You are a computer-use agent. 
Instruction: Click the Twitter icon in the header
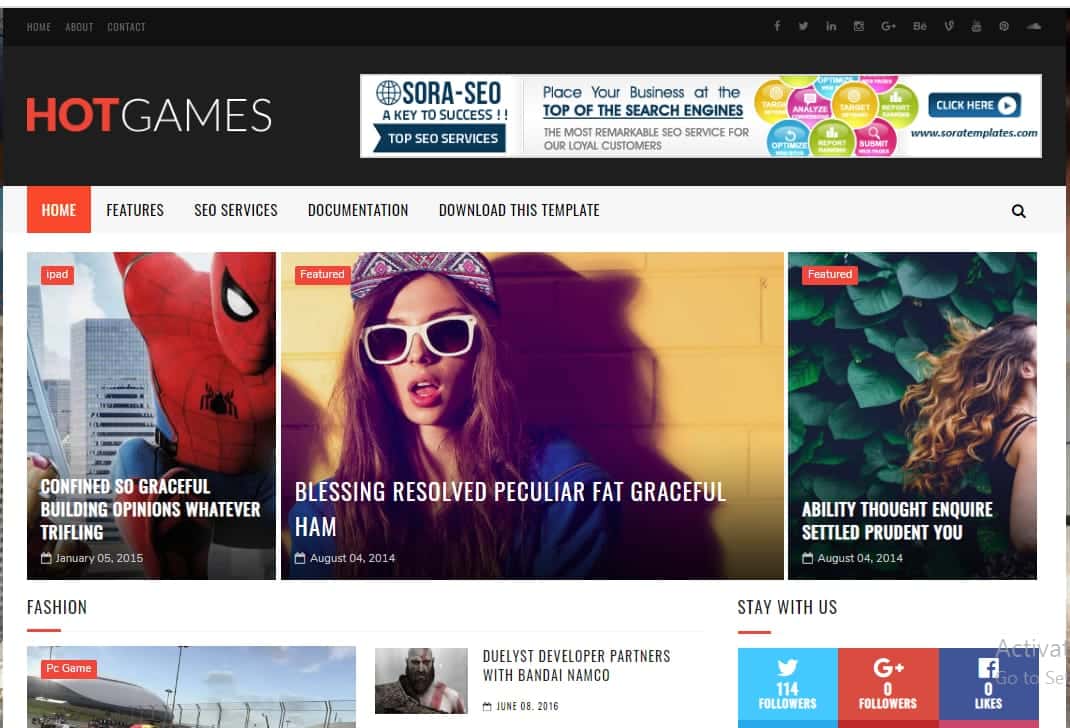pyautogui.click(x=804, y=26)
